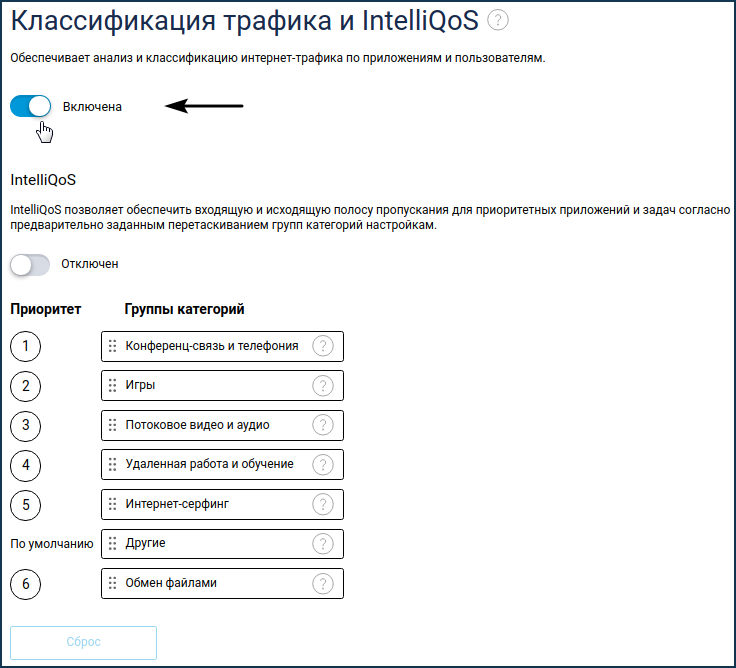Open help icon beside page title
The width and height of the screenshot is (736, 668).
click(498, 20)
